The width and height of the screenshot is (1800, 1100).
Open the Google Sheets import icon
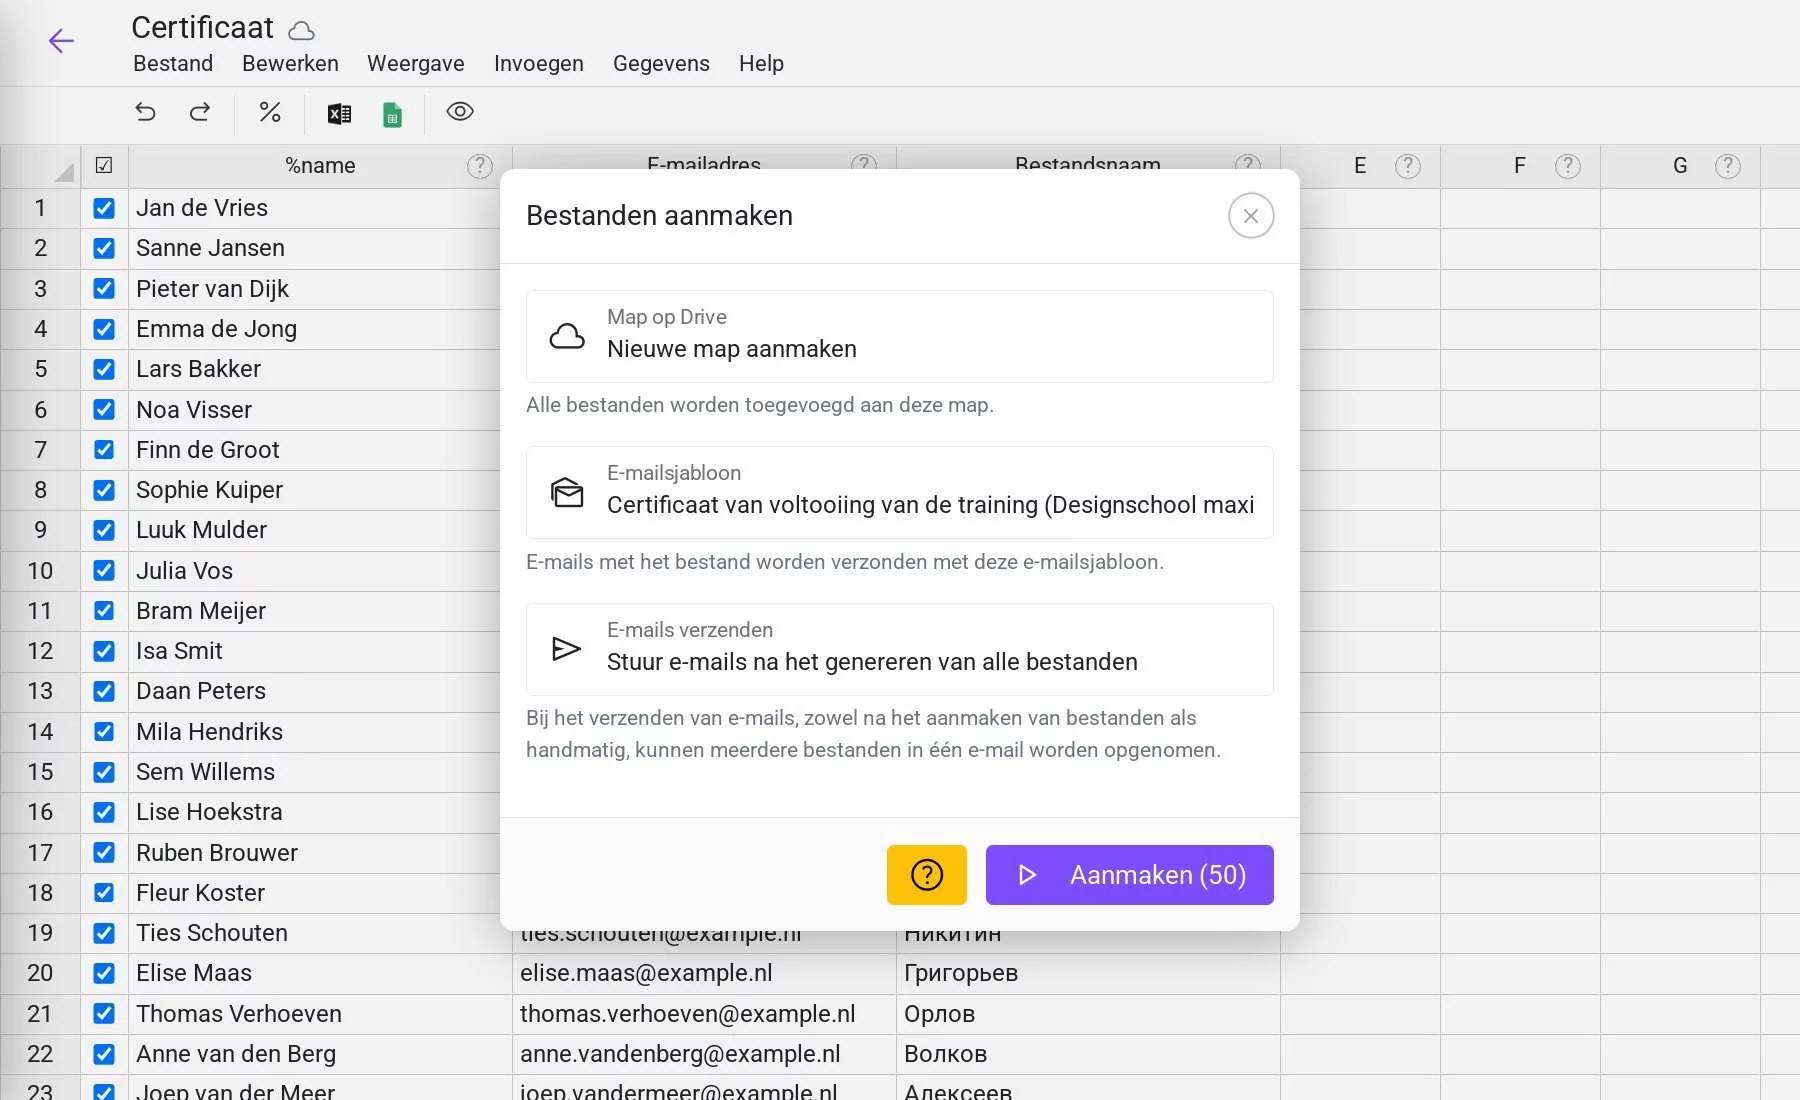(x=392, y=114)
